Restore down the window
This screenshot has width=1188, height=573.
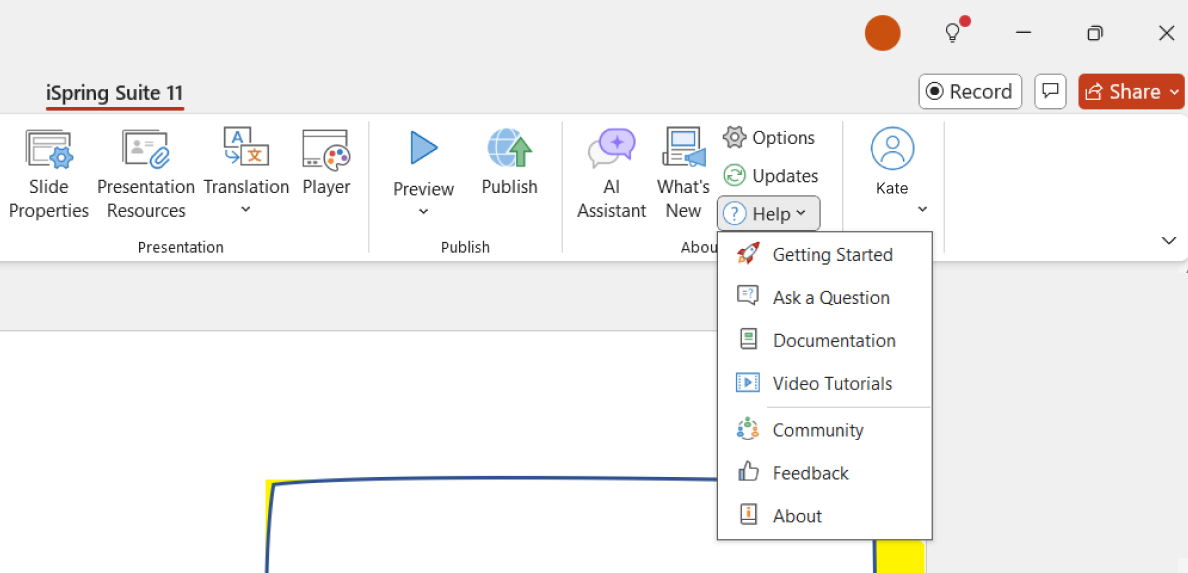tap(1095, 33)
